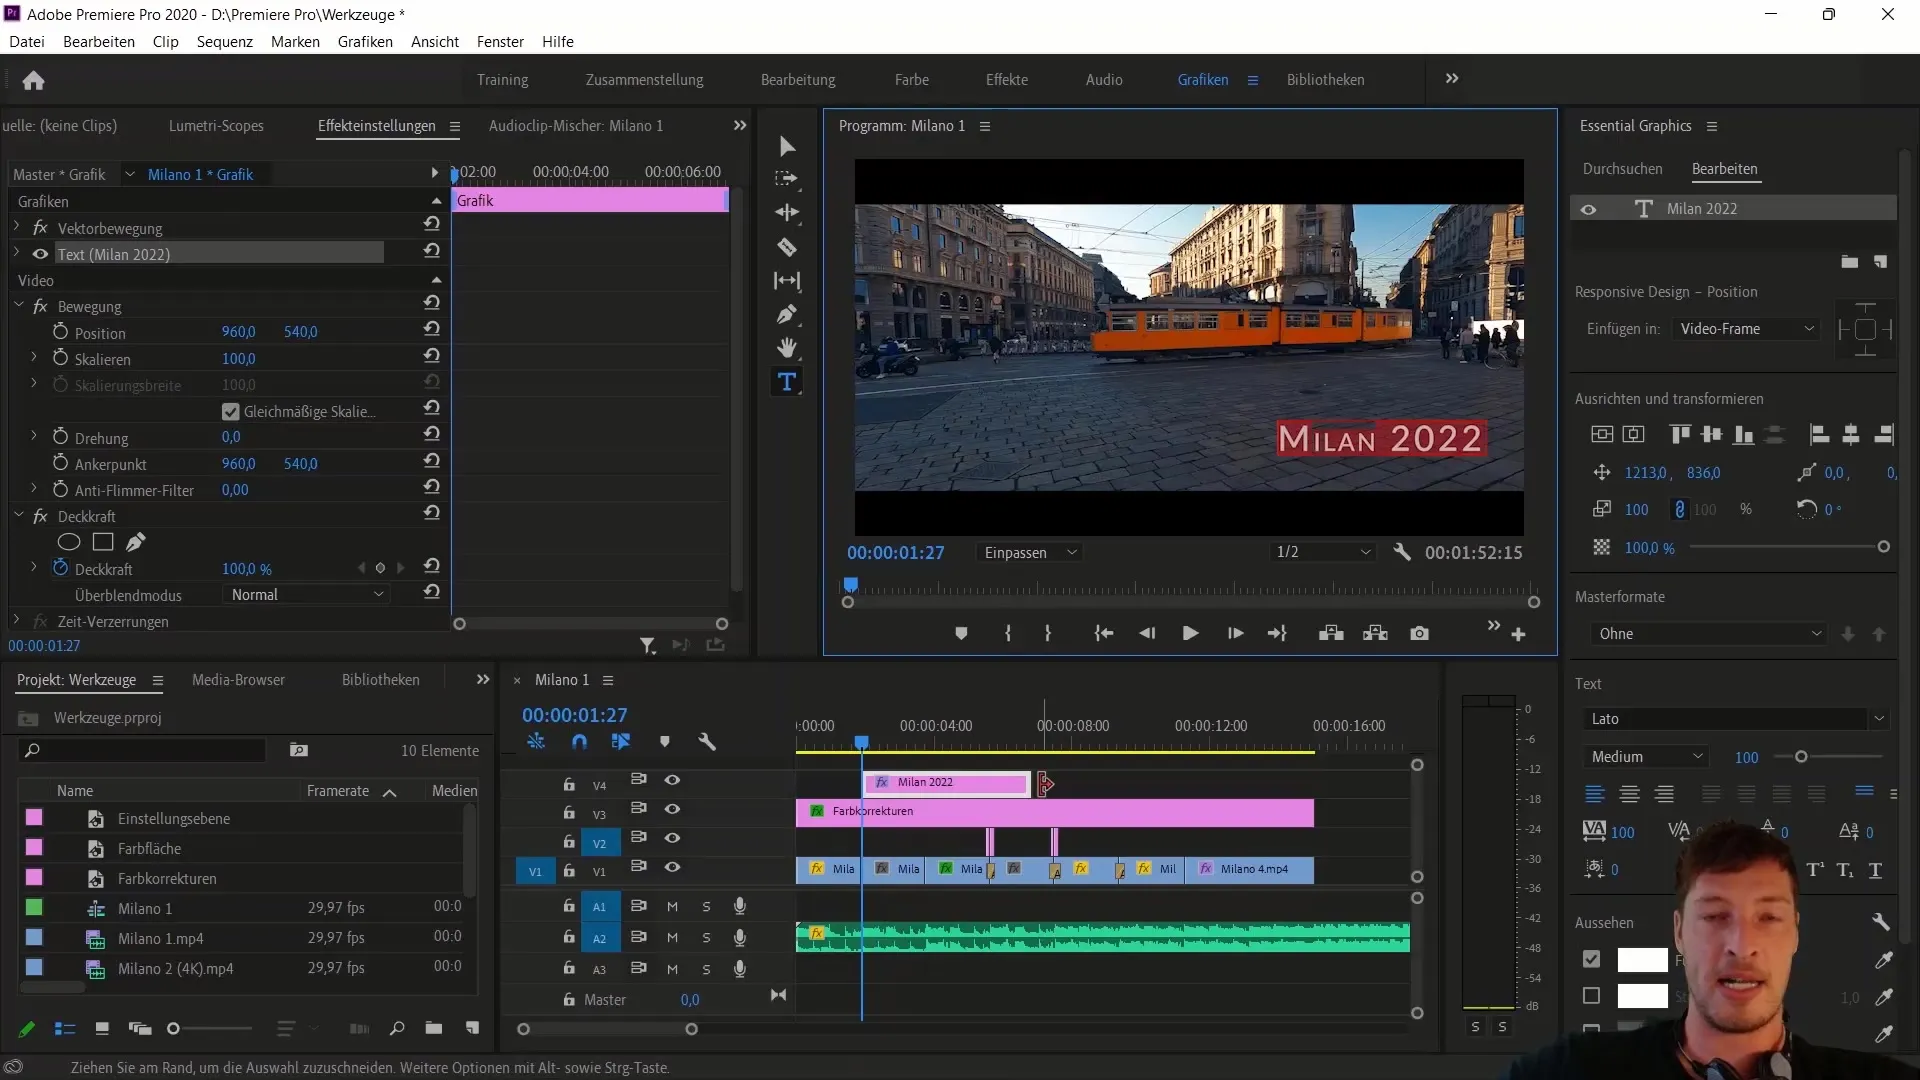Image resolution: width=1920 pixels, height=1080 pixels.
Task: Expand Zeit-Verzerrungen properties section
Action: click(15, 621)
